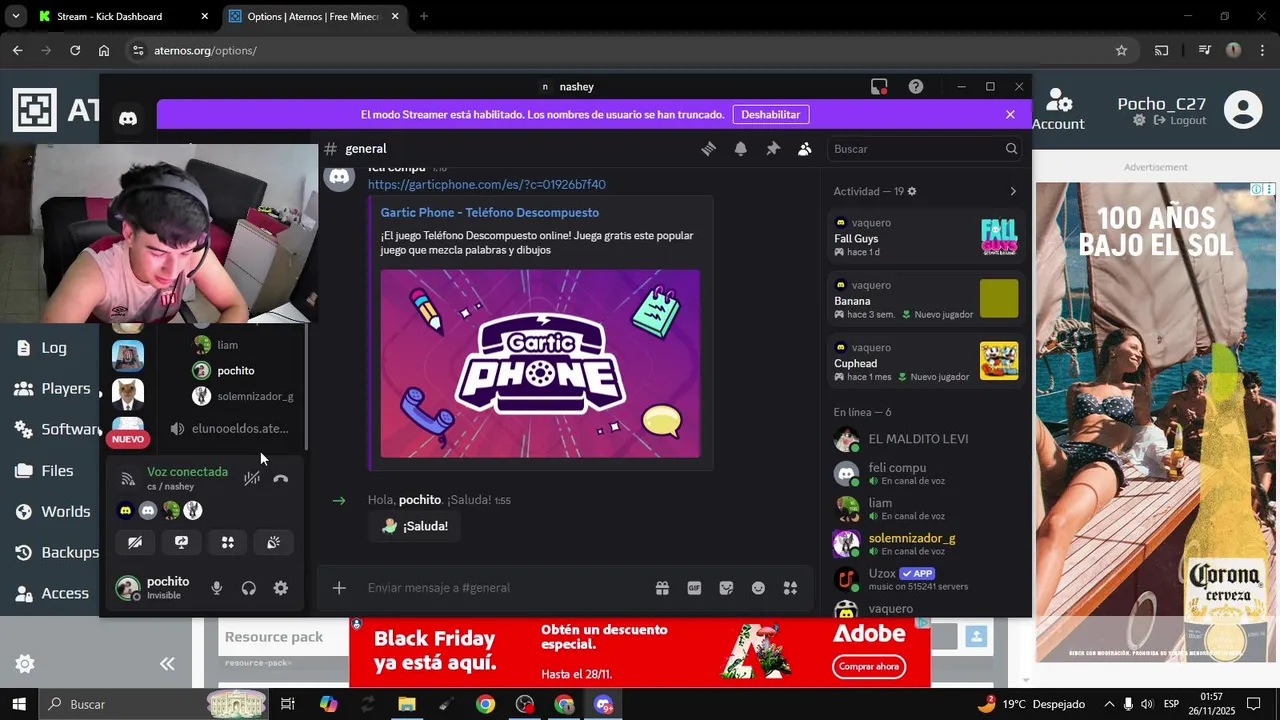
Task: Turn on camera in voice panel
Action: click(135, 542)
